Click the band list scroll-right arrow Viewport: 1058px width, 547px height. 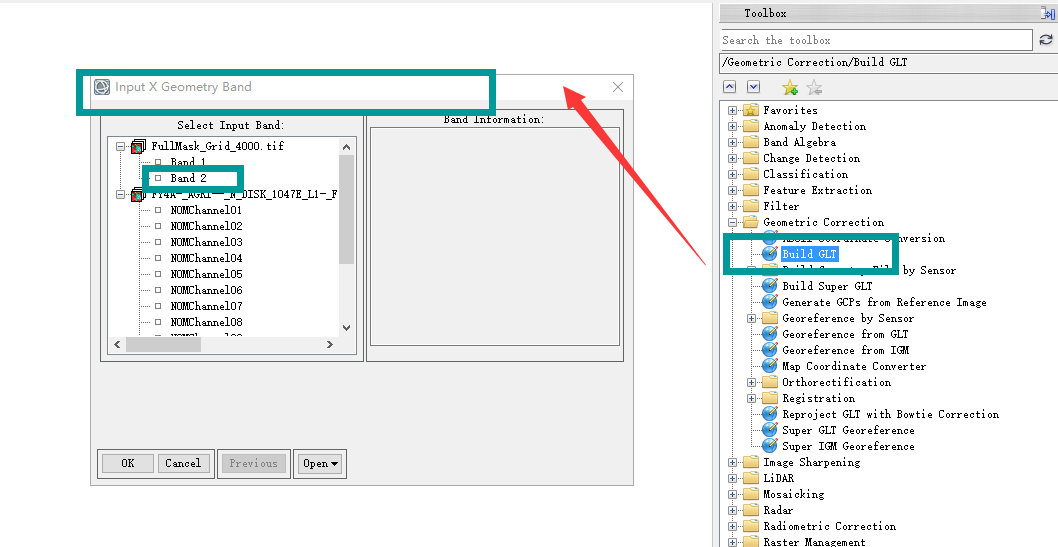point(330,345)
